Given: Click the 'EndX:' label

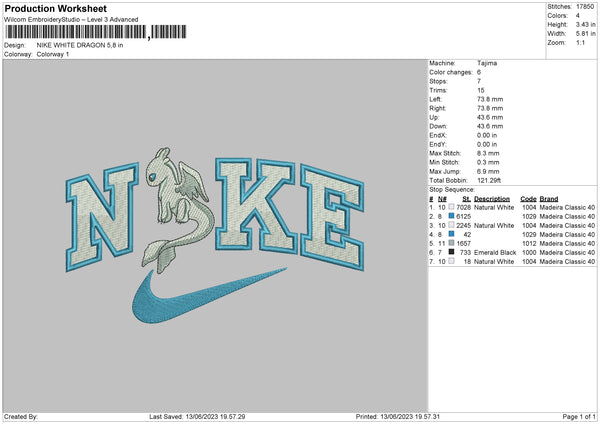Looking at the screenshot, I should pyautogui.click(x=438, y=135).
